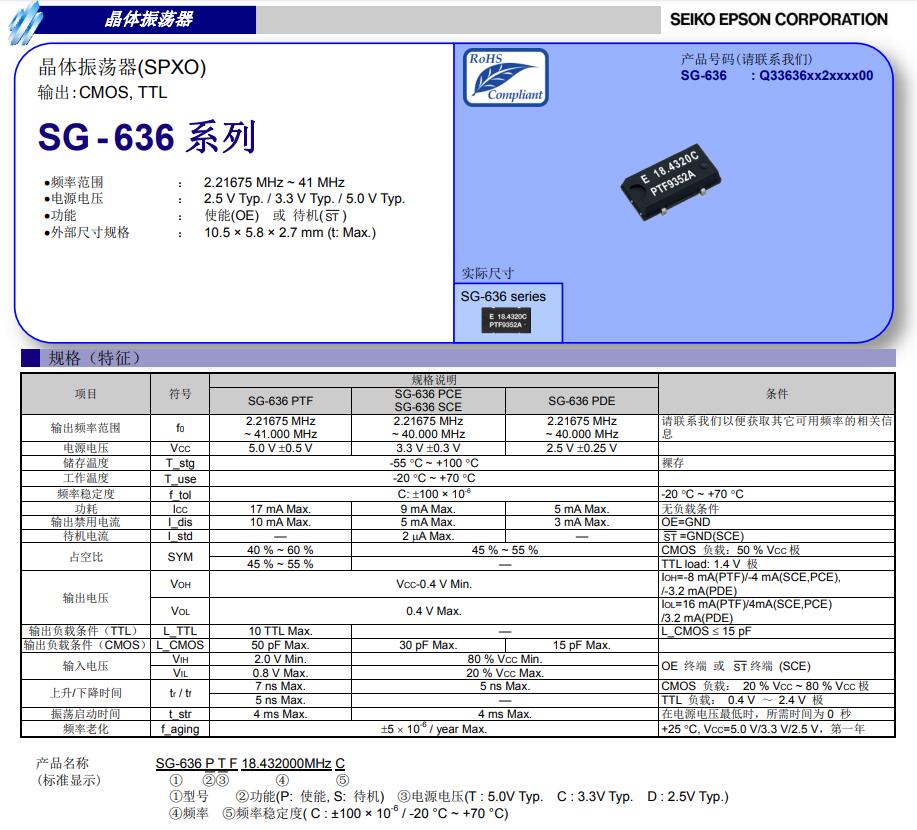Click the -55 °C ~ +100 °C storage temperature cell
The height and width of the screenshot is (830, 917).
pyautogui.click(x=434, y=463)
